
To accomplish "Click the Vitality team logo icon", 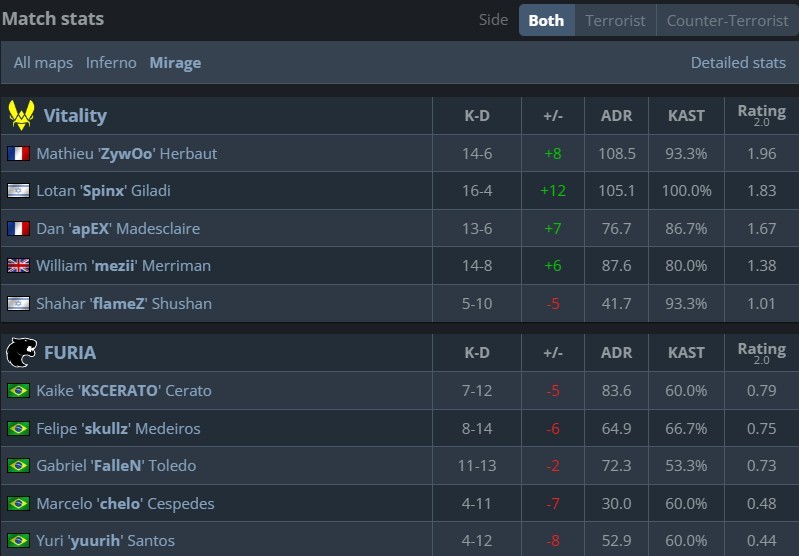I will 20,115.
